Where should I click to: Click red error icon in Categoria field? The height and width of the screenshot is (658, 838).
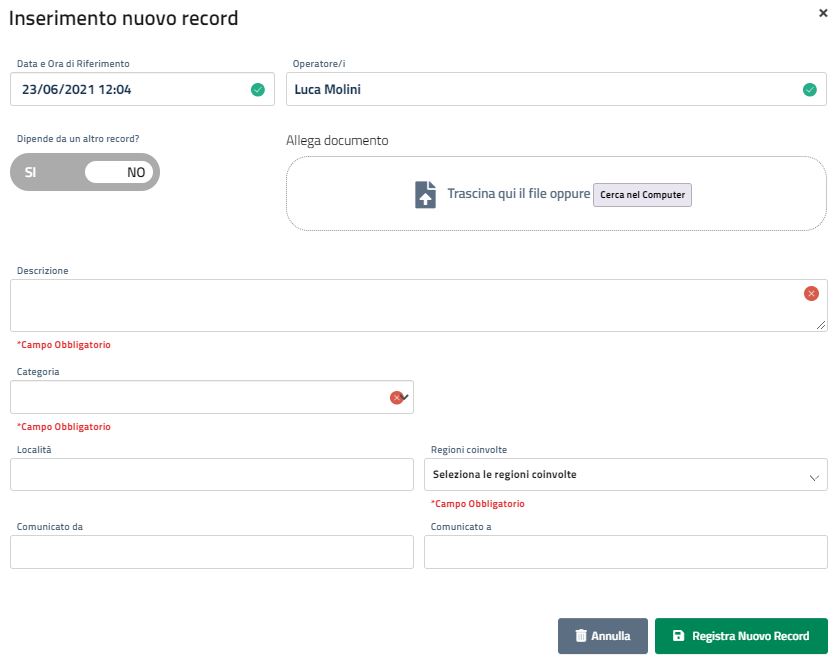(397, 398)
